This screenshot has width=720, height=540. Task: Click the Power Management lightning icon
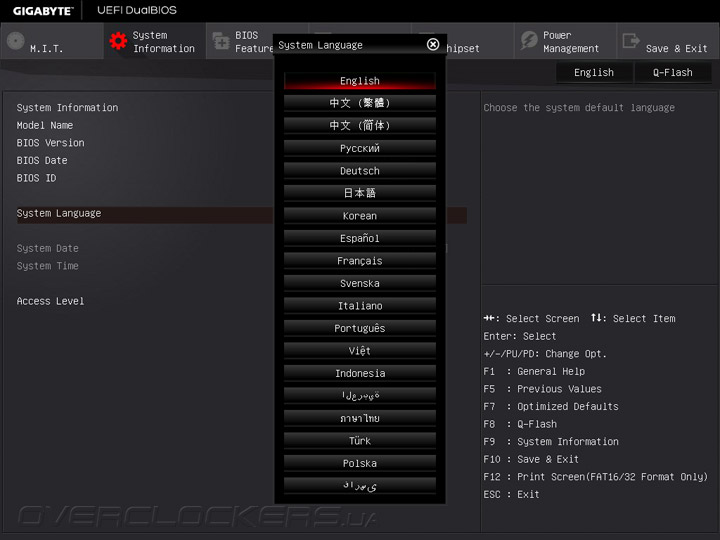coord(529,40)
